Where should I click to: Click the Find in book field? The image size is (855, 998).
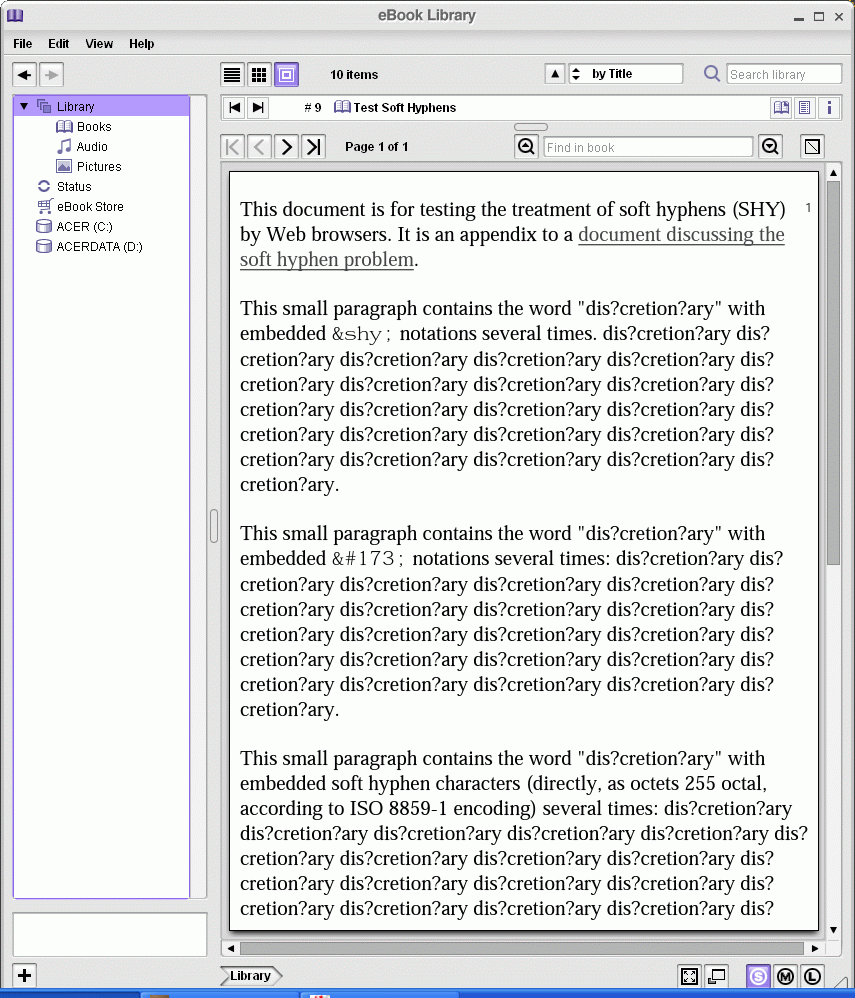(x=648, y=147)
